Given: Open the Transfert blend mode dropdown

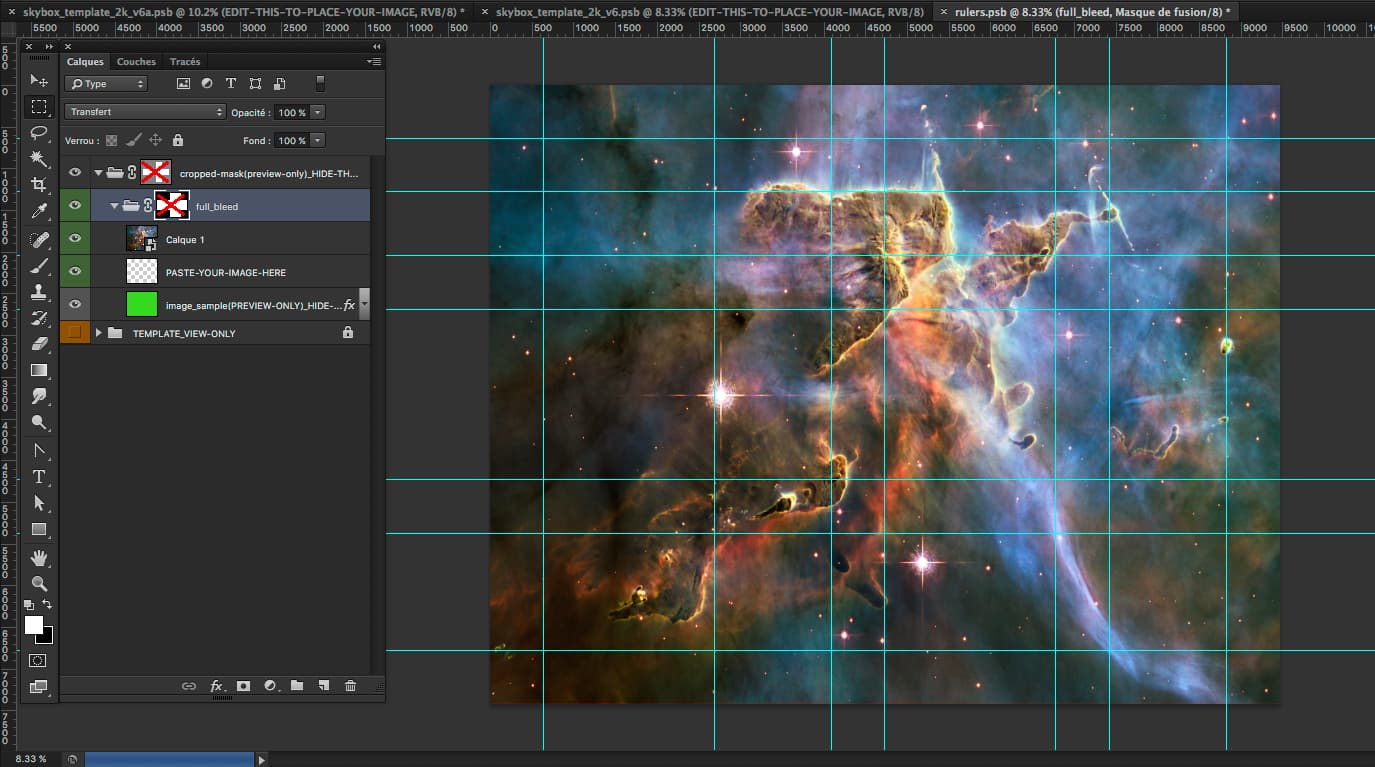Looking at the screenshot, I should click(x=146, y=112).
